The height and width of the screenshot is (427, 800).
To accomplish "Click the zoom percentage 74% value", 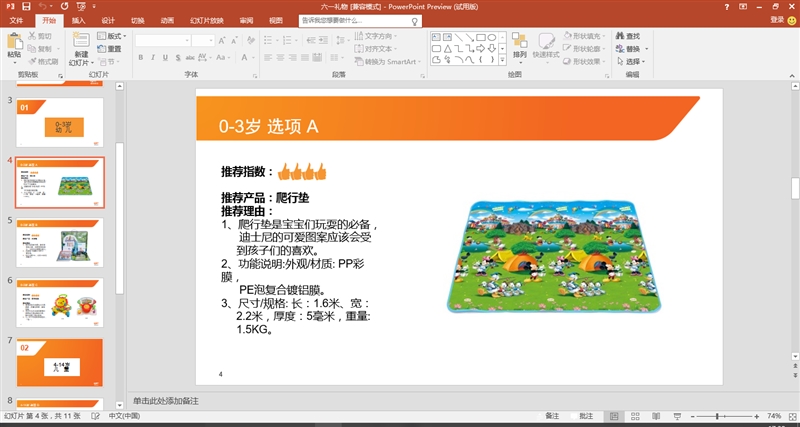I will pyautogui.click(x=774, y=416).
